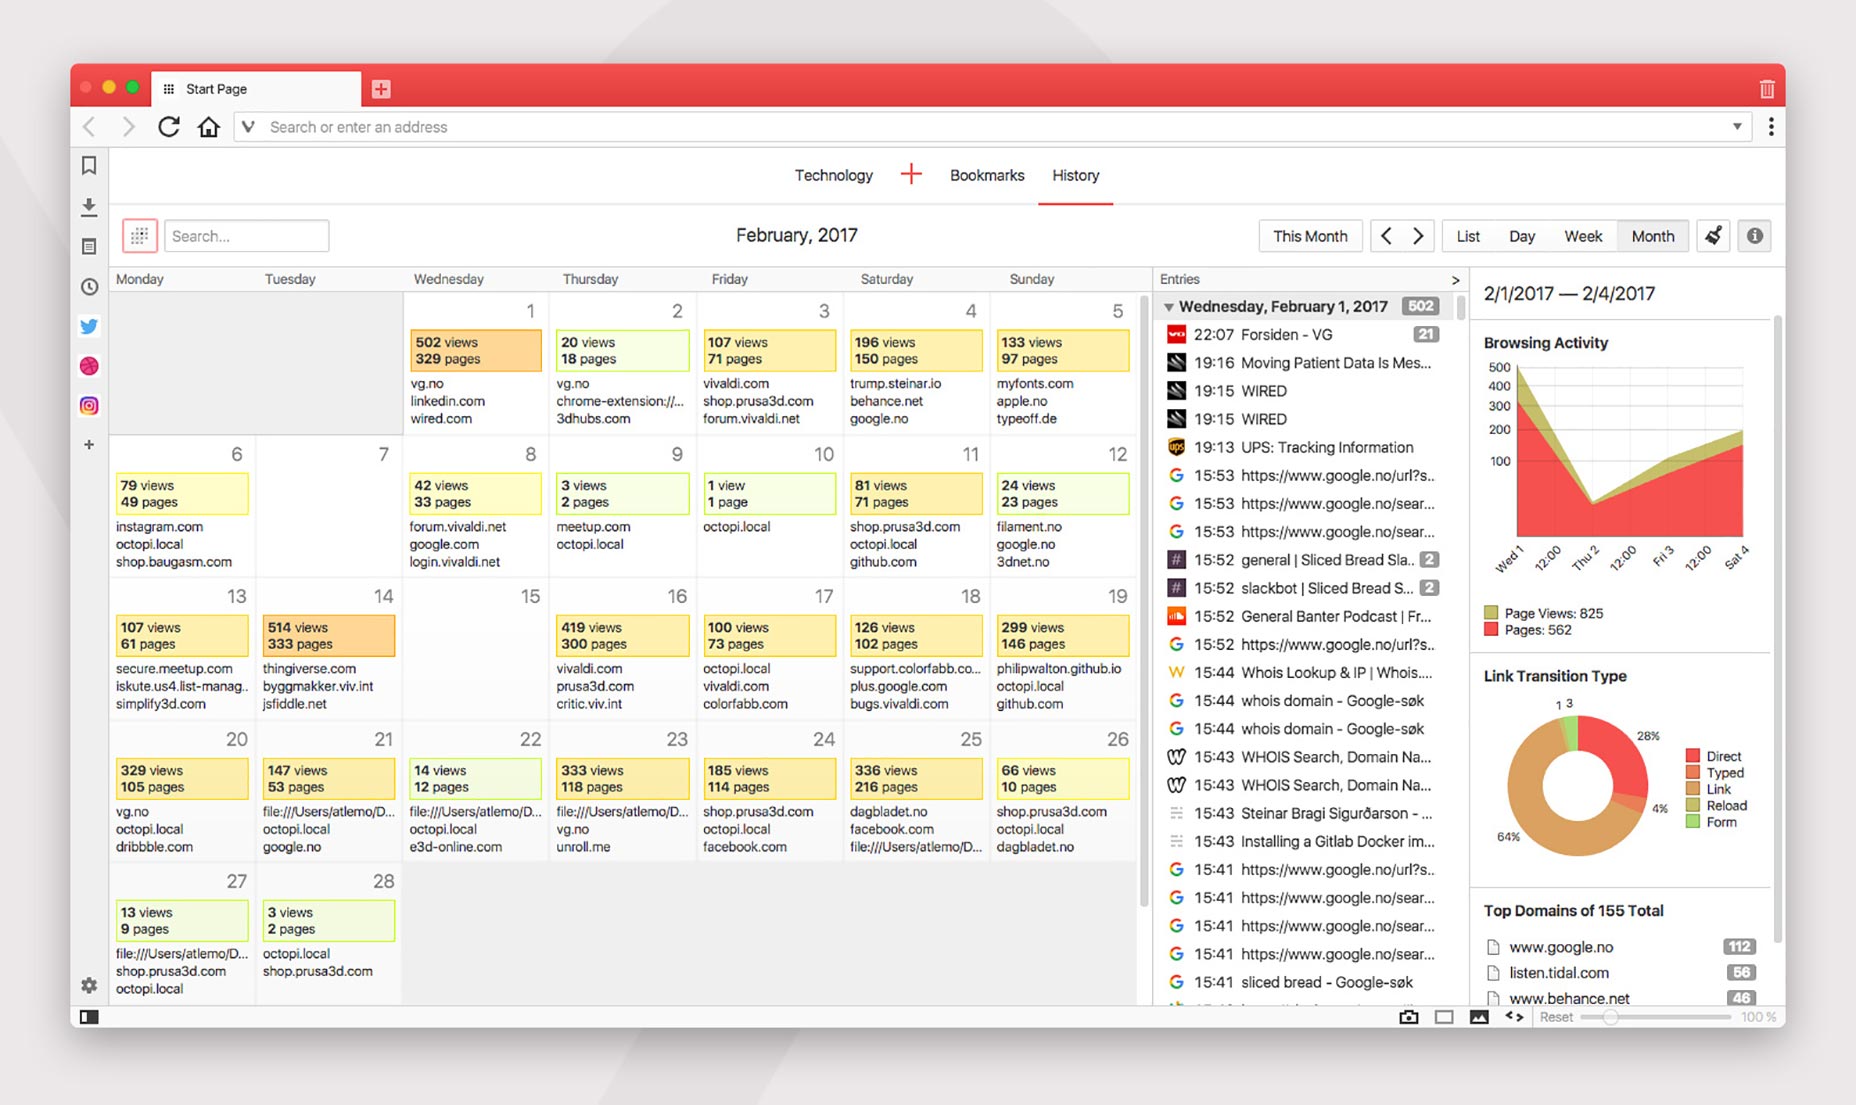Open the closed tabs trash icon

pyautogui.click(x=1767, y=89)
